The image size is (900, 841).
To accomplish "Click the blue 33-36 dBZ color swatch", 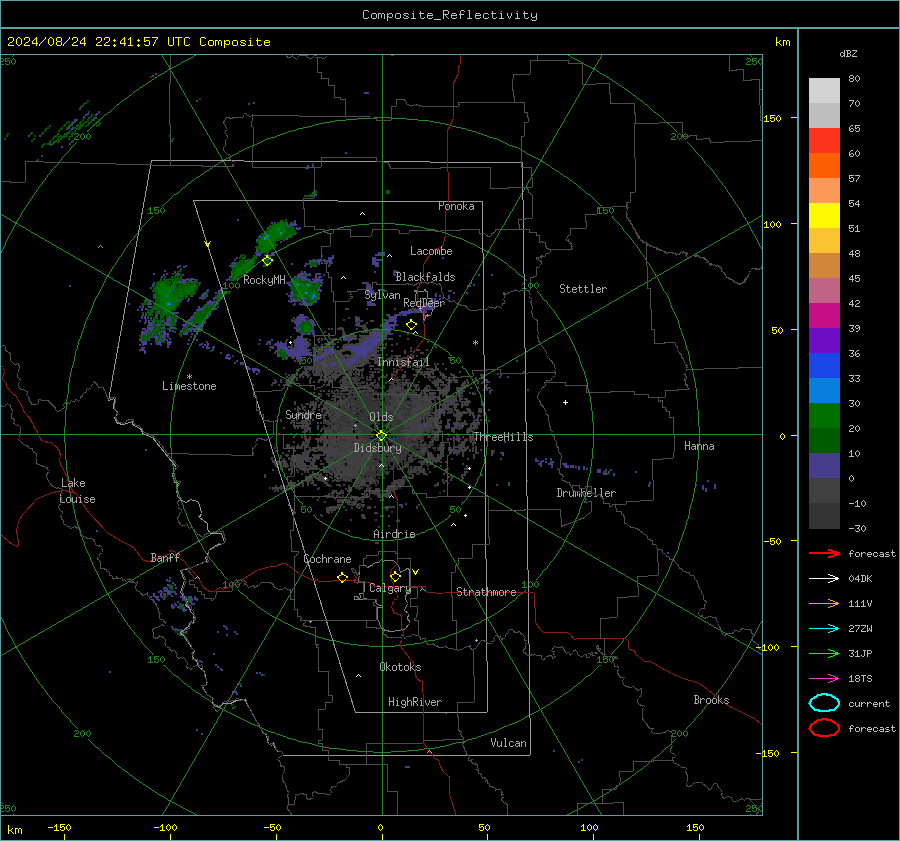I will pos(824,366).
